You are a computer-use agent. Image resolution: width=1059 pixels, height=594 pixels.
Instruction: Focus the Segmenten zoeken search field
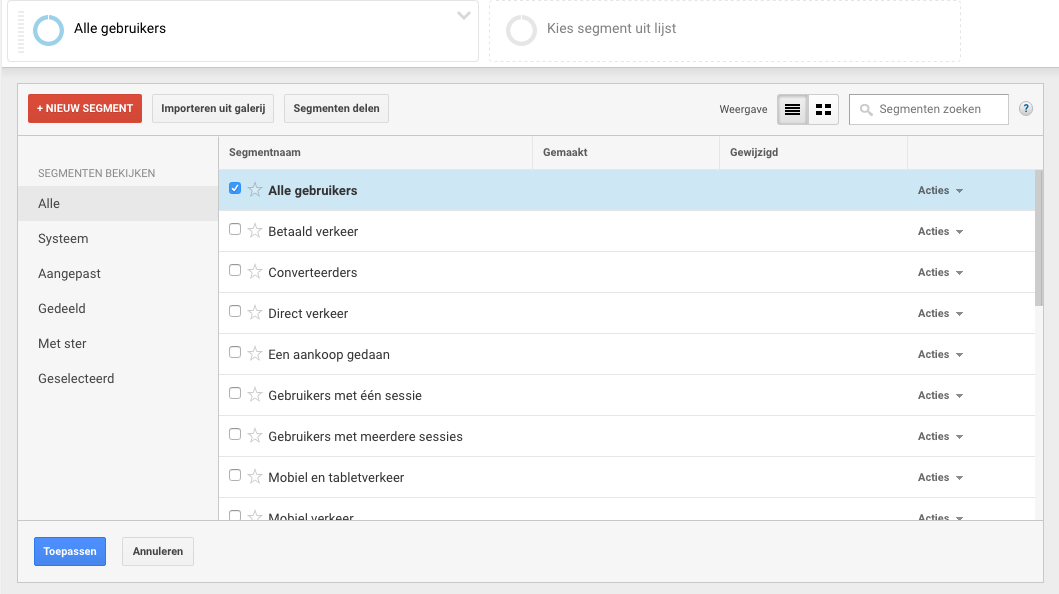(938, 109)
